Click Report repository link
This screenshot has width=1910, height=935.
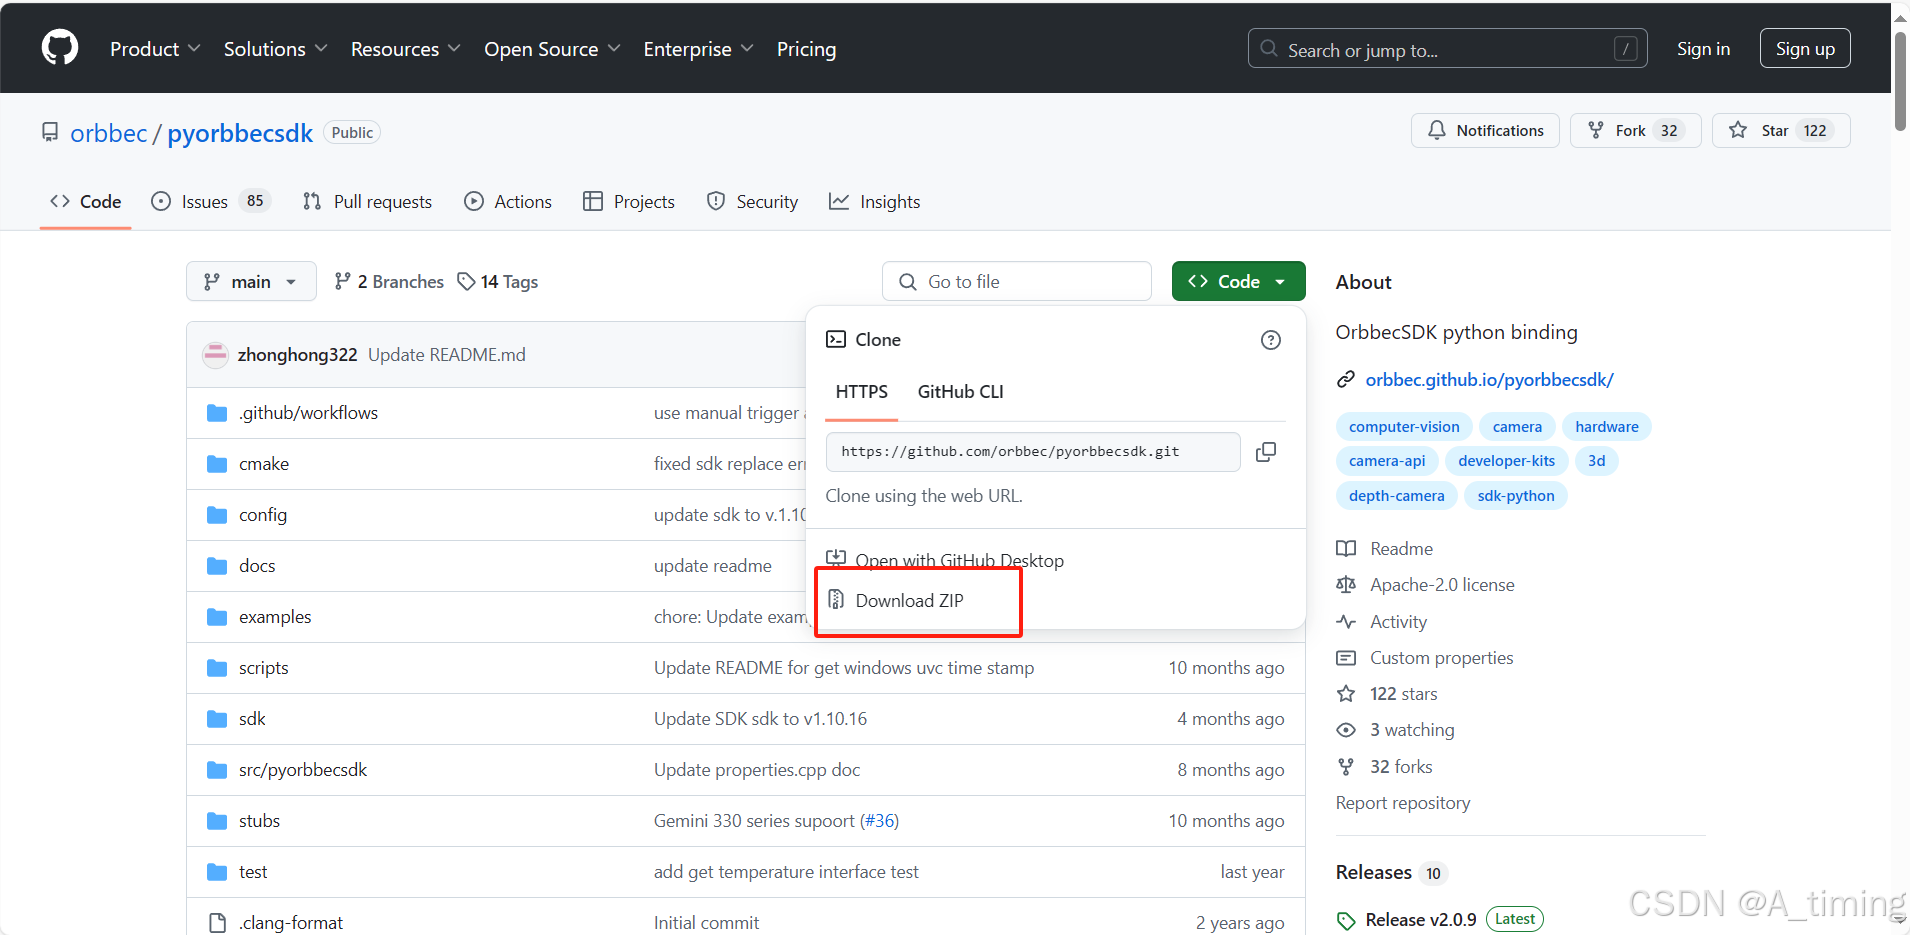(x=1402, y=803)
